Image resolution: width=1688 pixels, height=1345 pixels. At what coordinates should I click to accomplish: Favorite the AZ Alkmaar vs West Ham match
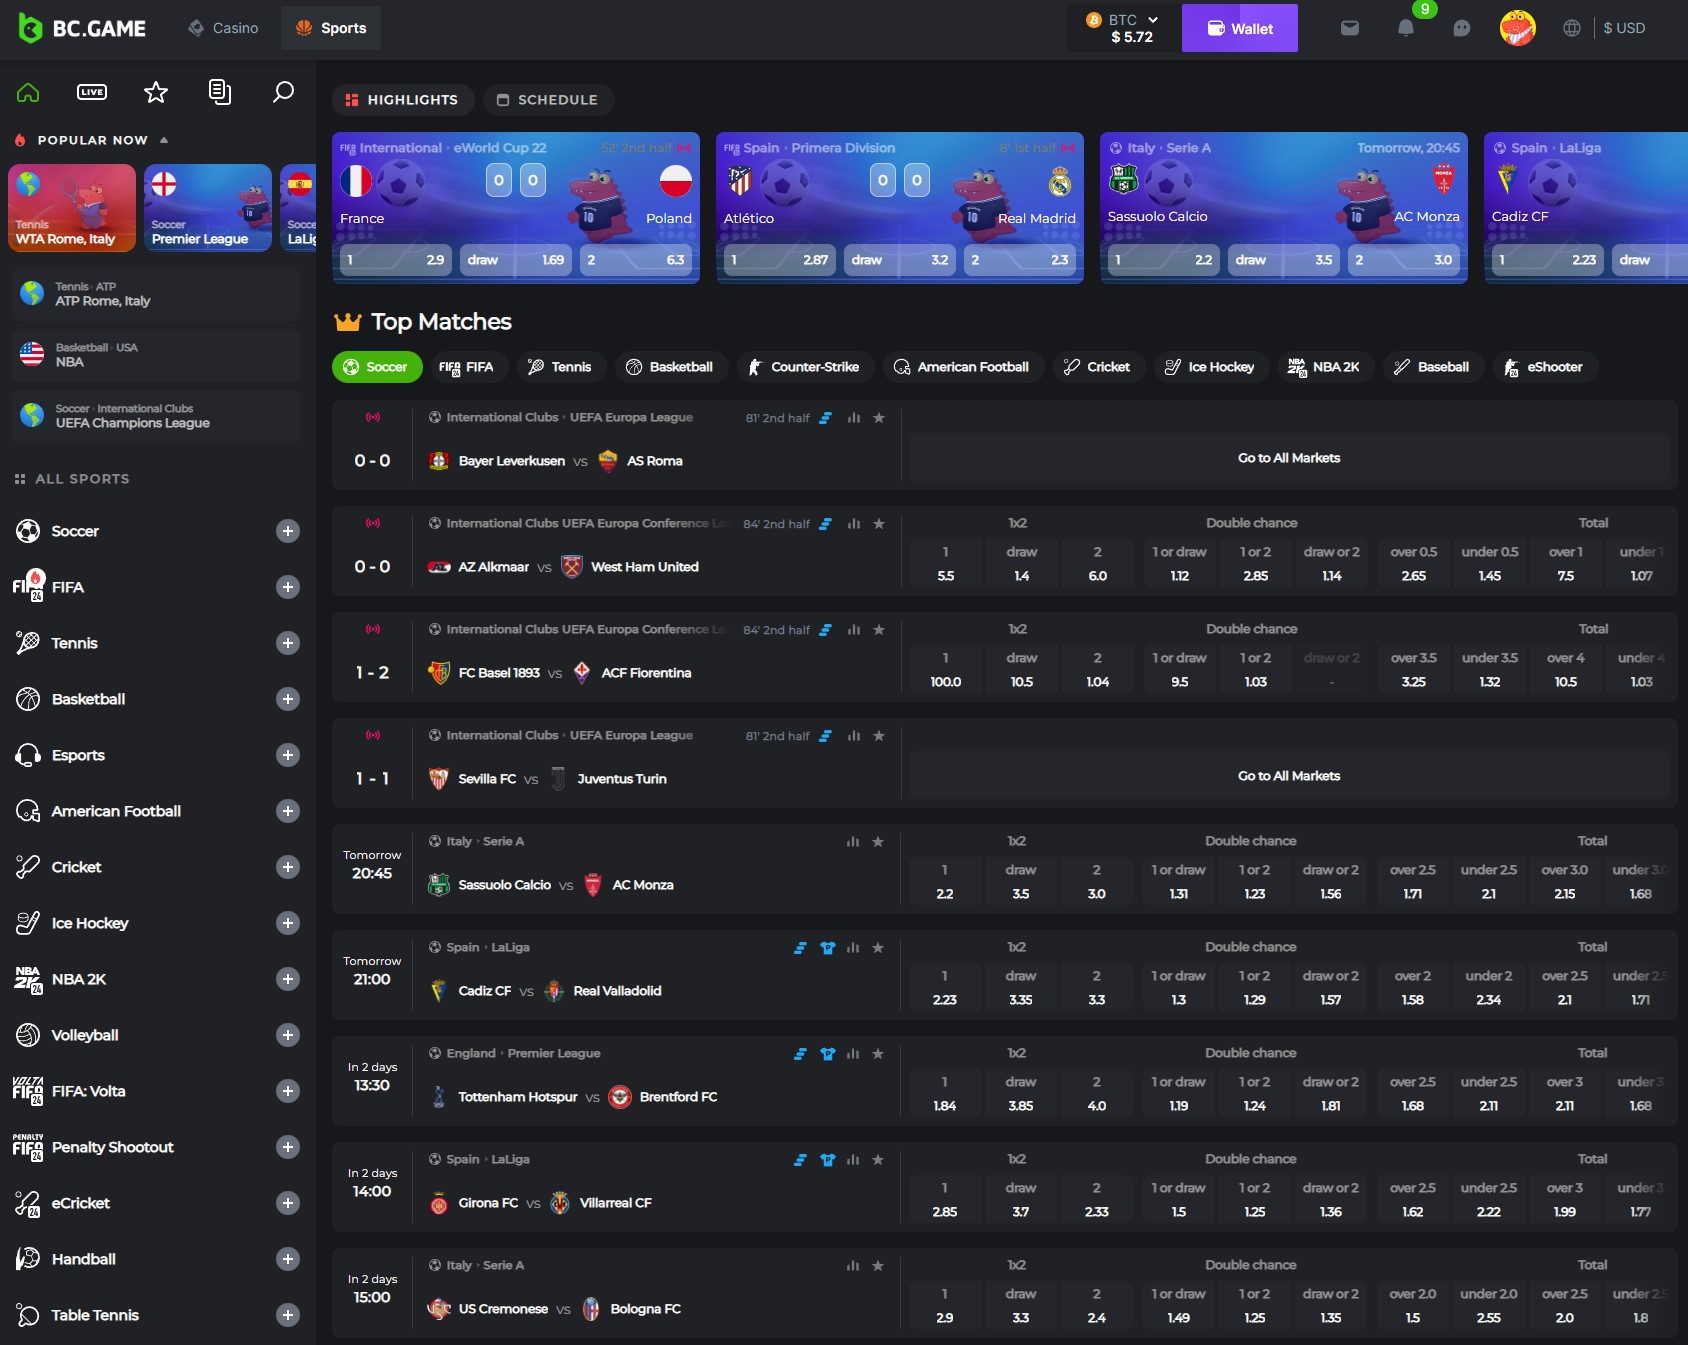click(x=879, y=524)
